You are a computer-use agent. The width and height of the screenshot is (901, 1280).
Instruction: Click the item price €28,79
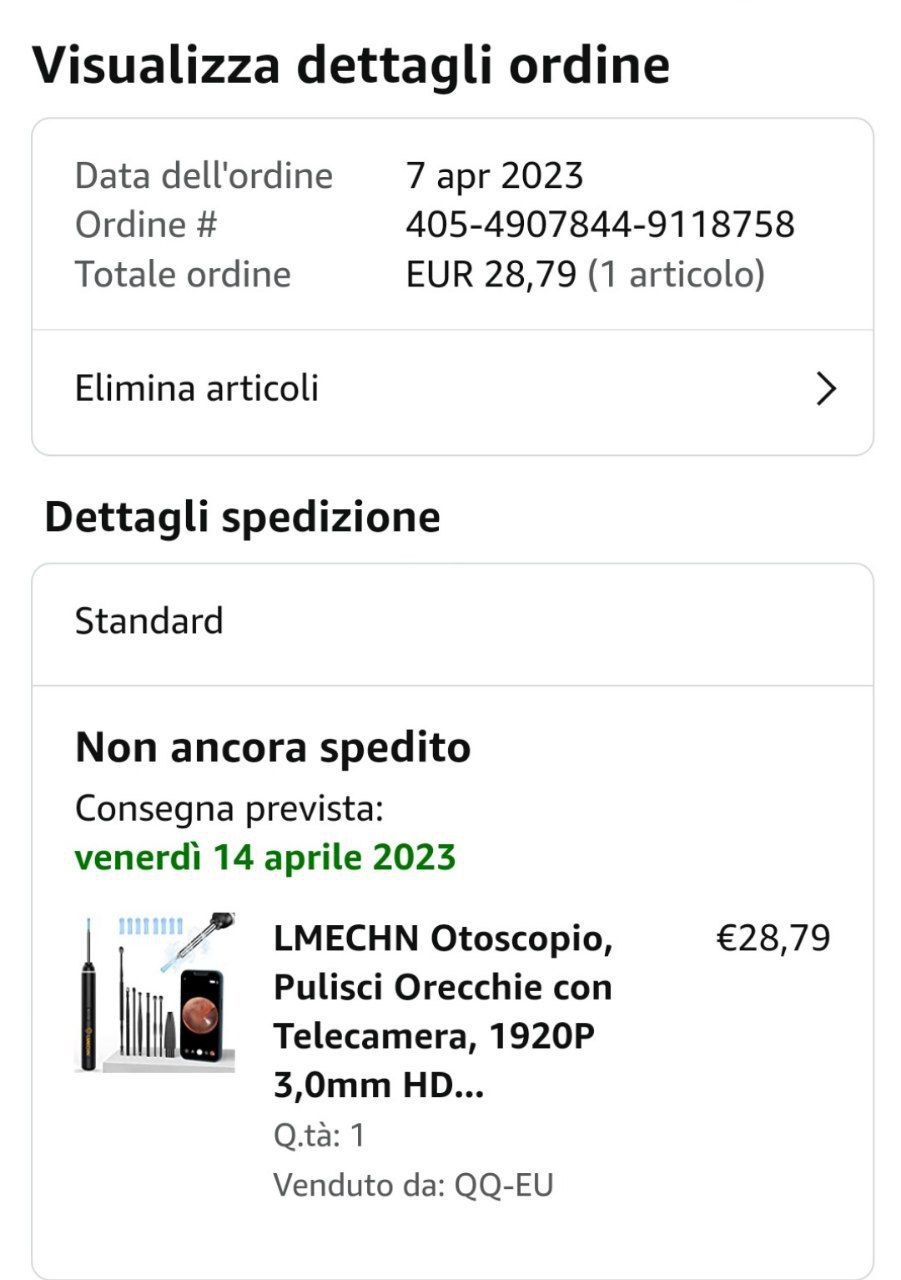click(x=773, y=938)
